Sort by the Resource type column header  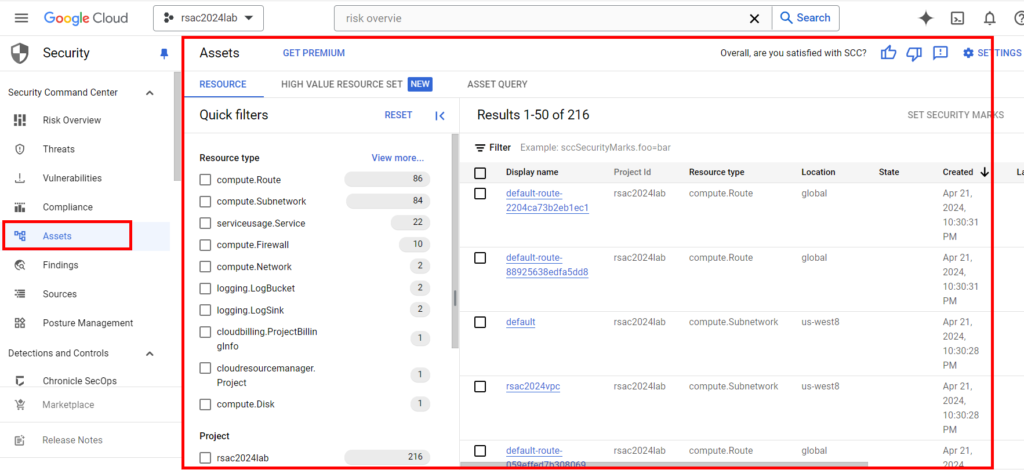716,172
